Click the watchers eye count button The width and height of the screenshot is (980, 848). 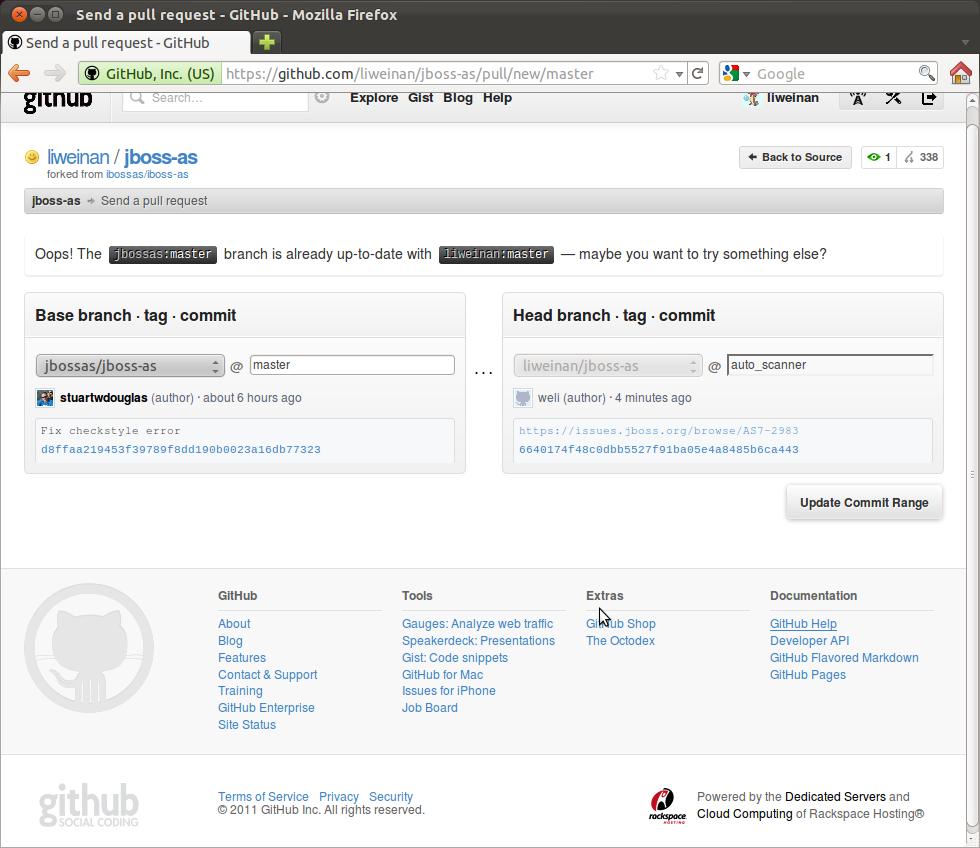[x=878, y=157]
